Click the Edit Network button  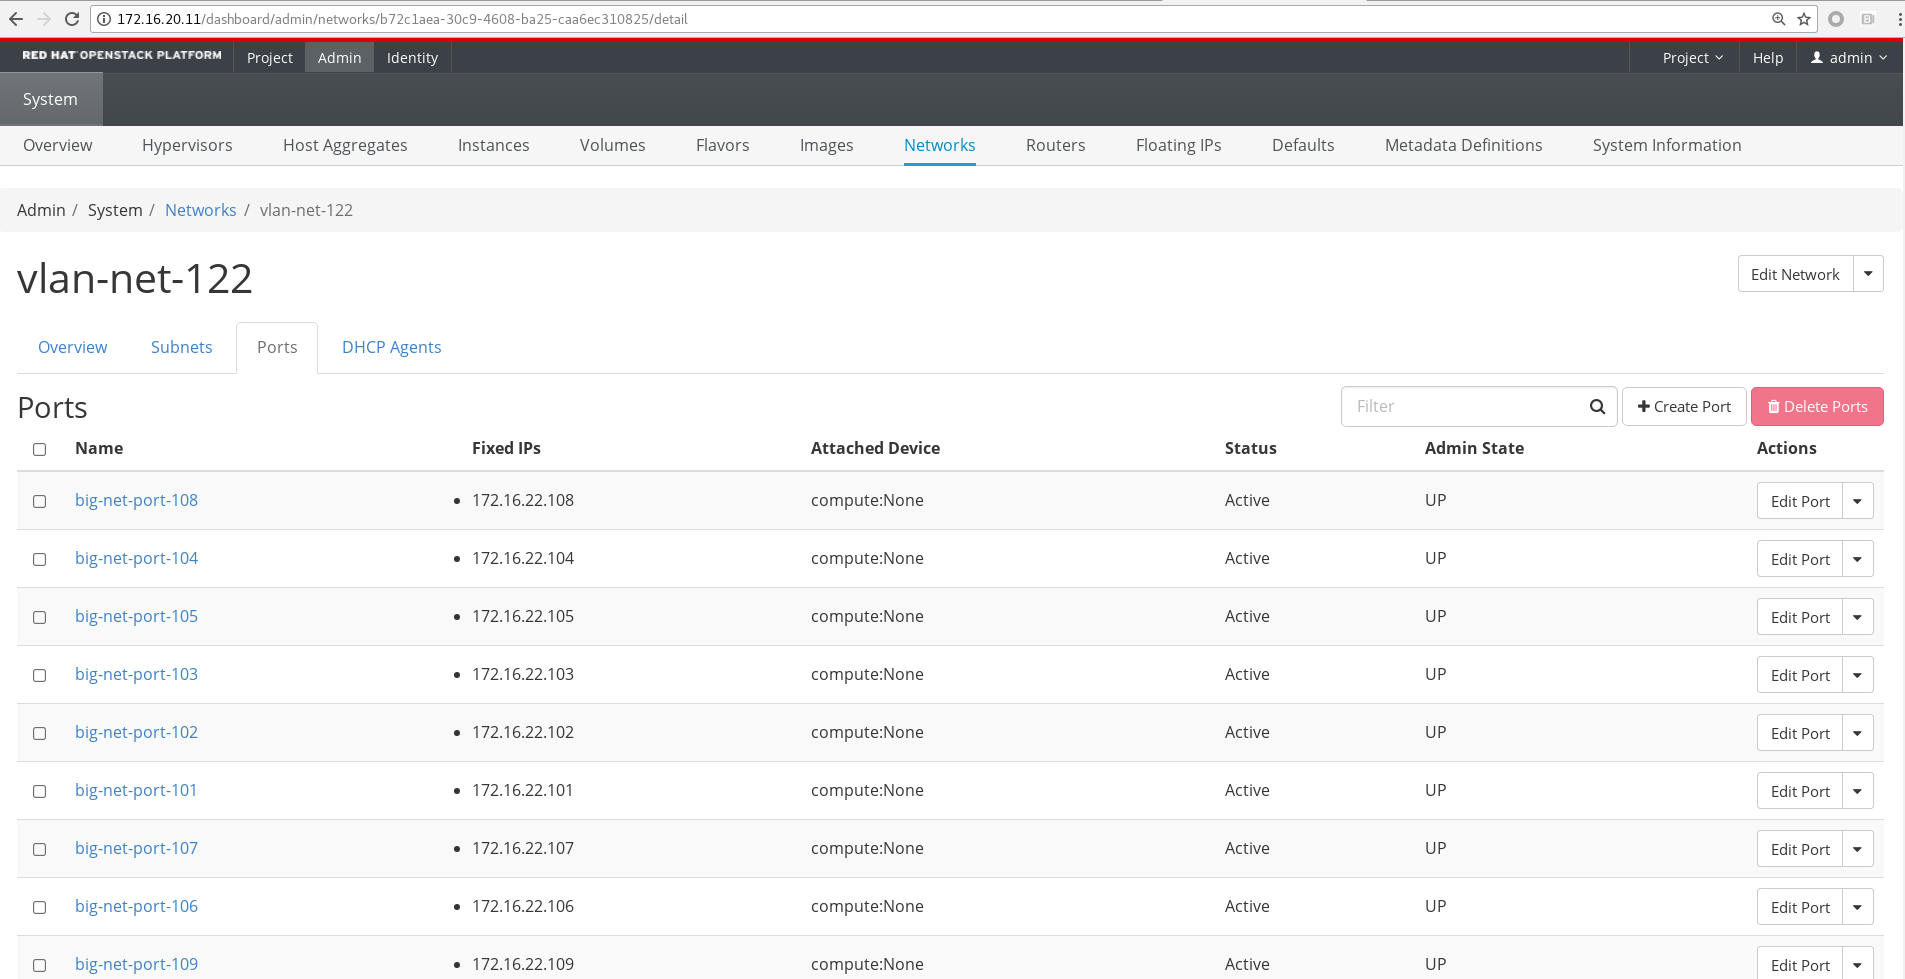pyautogui.click(x=1795, y=274)
